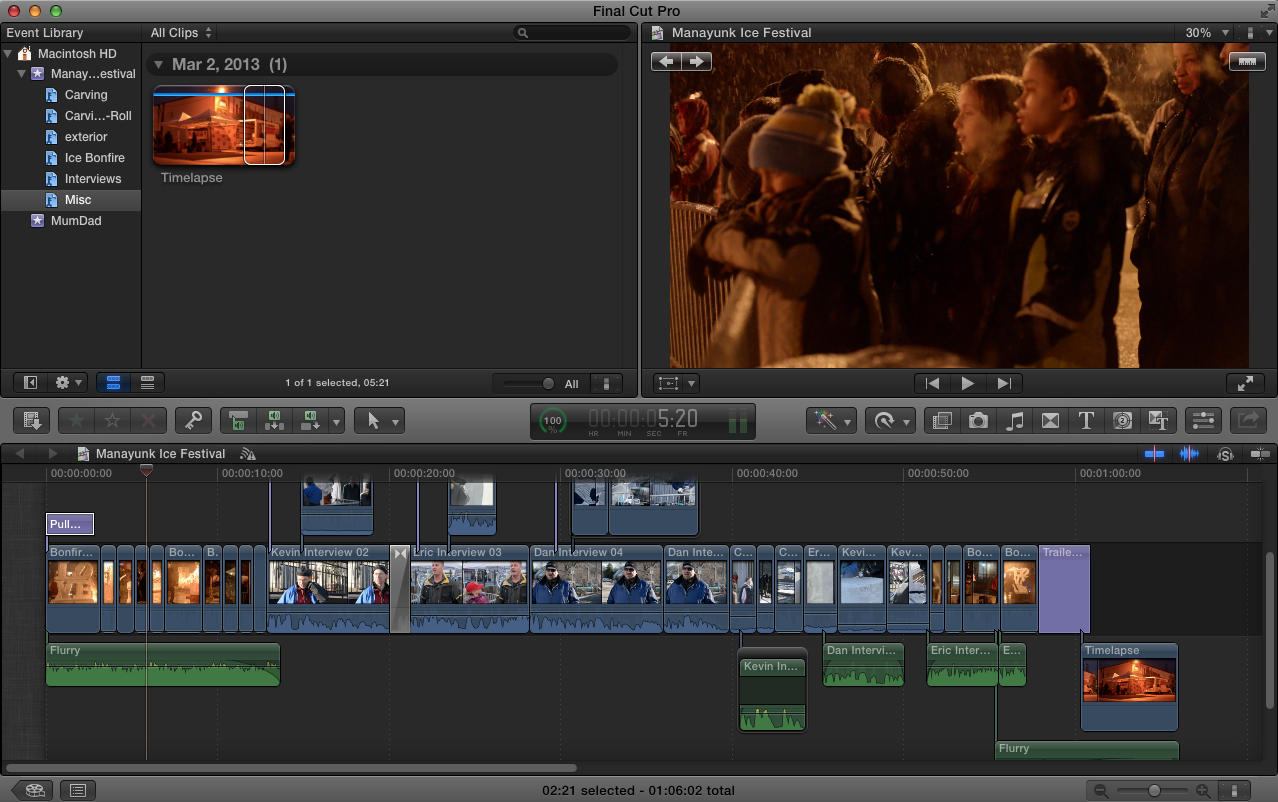Viewport: 1278px width, 802px height.
Task: Open the edit options dropdown arrow beside Append
Action: tap(336, 421)
